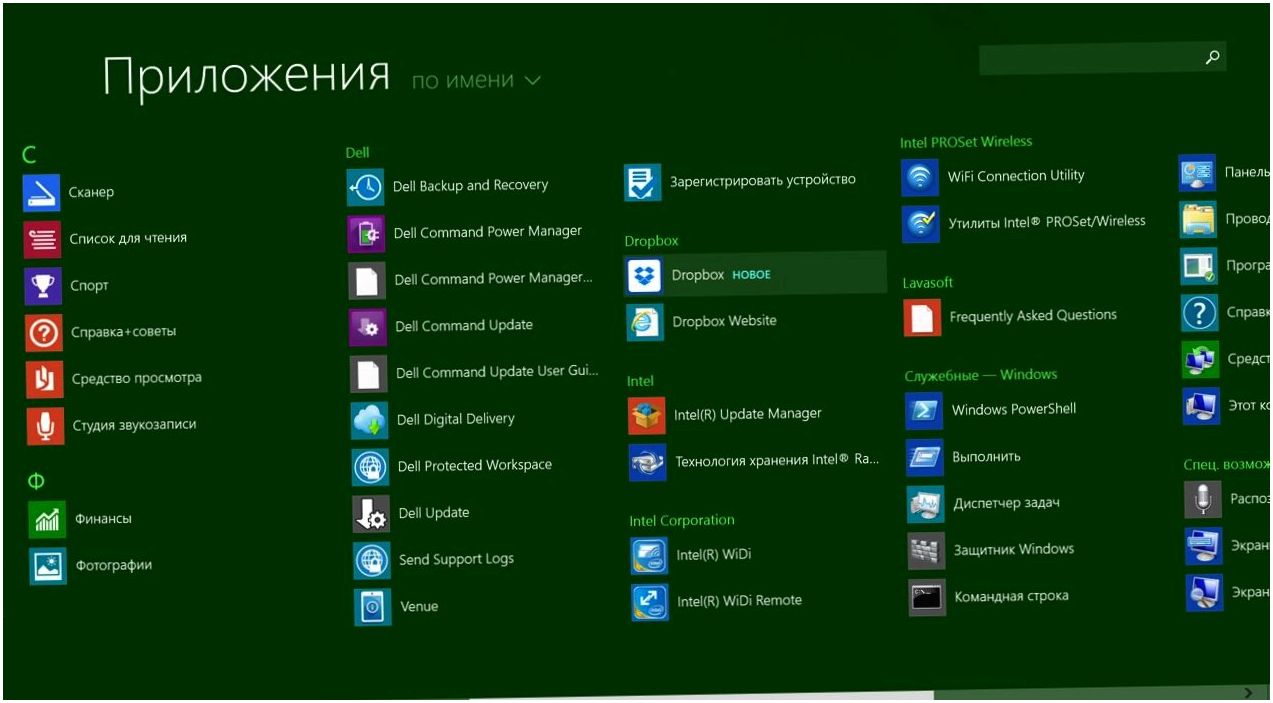Open the Frequently Asked Questions document icon

tap(922, 317)
